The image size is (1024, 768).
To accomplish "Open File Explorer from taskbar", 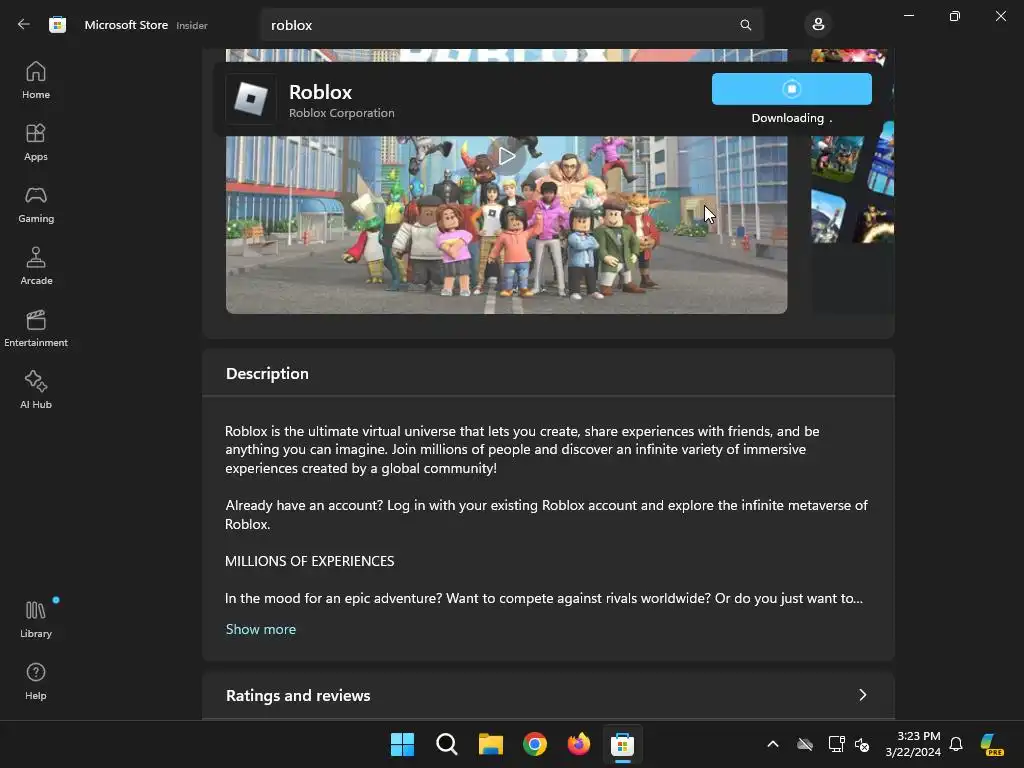I will tap(490, 744).
